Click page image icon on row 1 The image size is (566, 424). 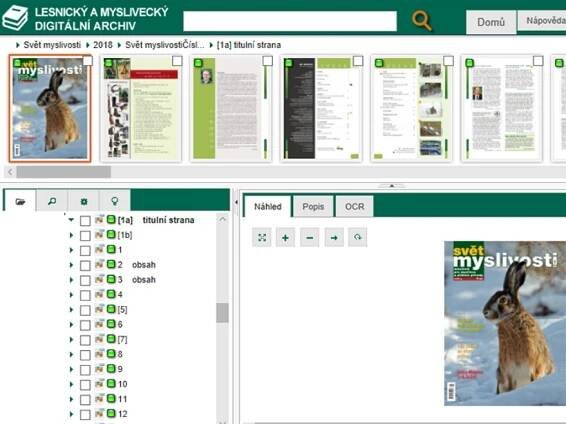(x=100, y=249)
